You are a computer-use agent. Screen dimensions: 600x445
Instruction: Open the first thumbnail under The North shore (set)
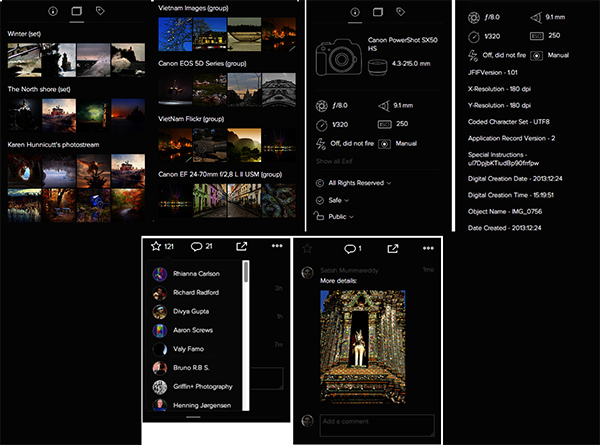point(24,115)
